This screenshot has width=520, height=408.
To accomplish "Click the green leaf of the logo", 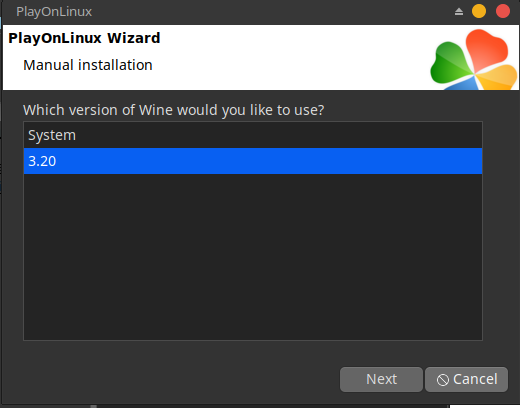I will [450, 63].
